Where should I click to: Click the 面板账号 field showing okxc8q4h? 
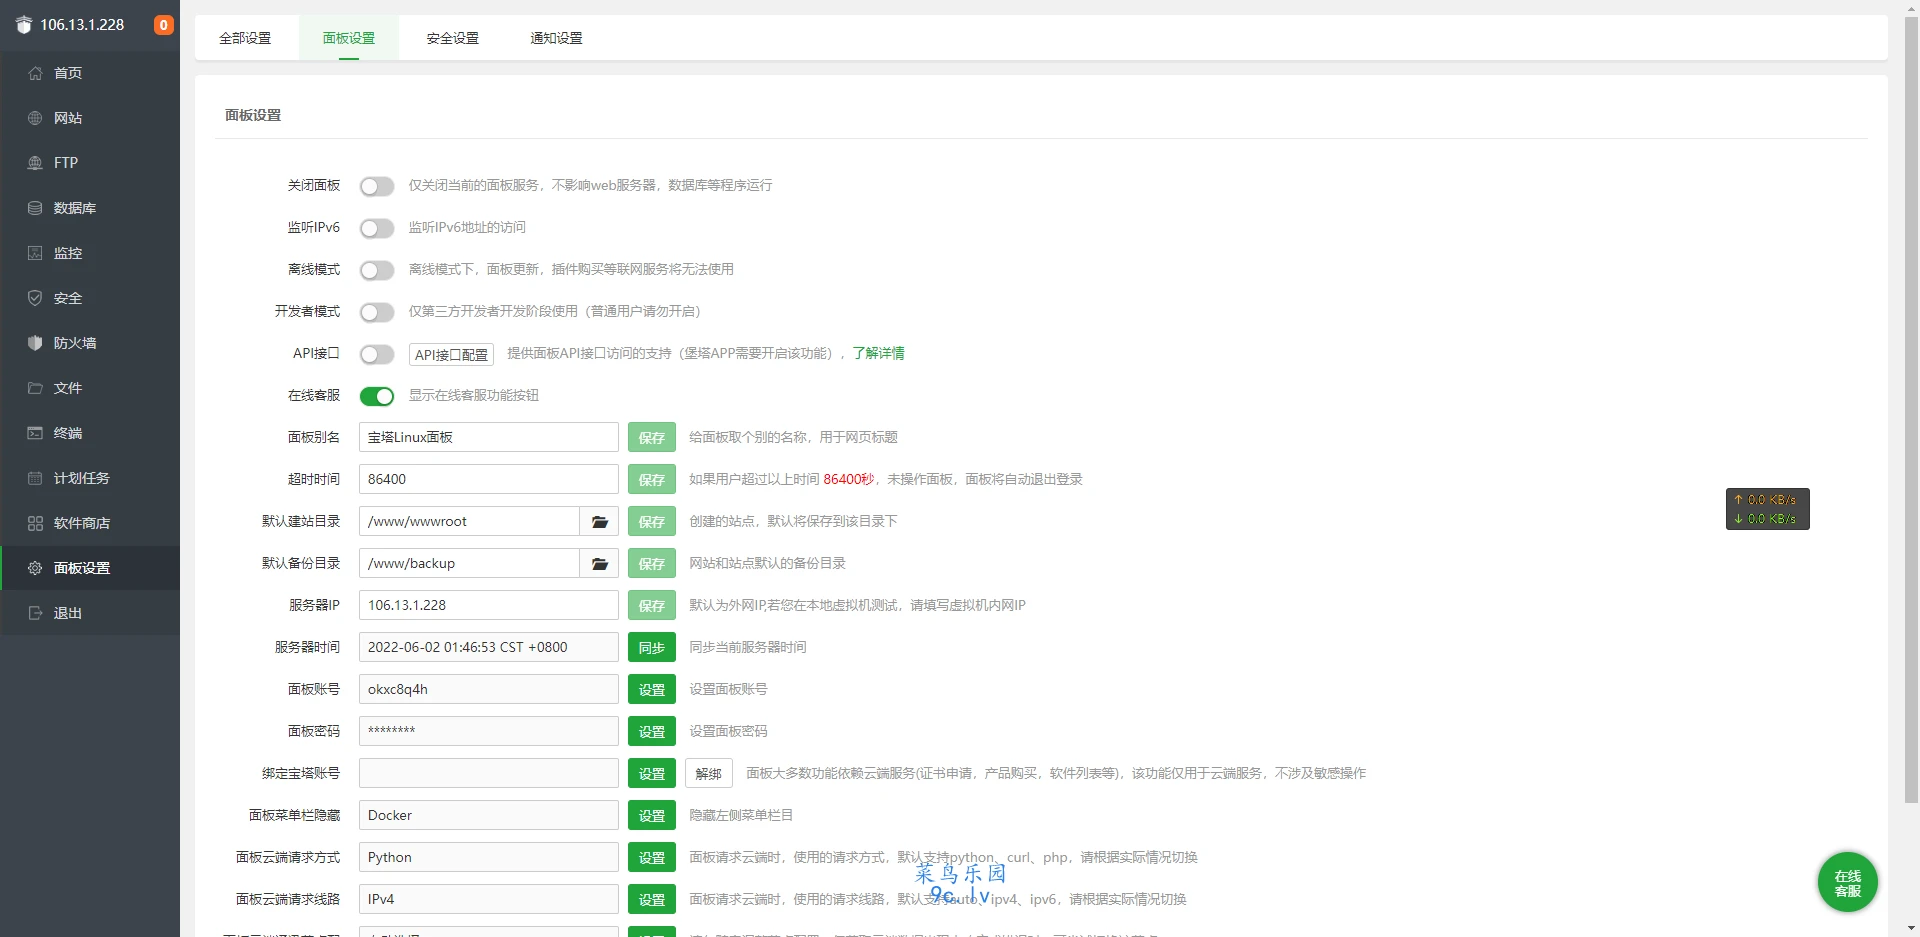coord(489,689)
